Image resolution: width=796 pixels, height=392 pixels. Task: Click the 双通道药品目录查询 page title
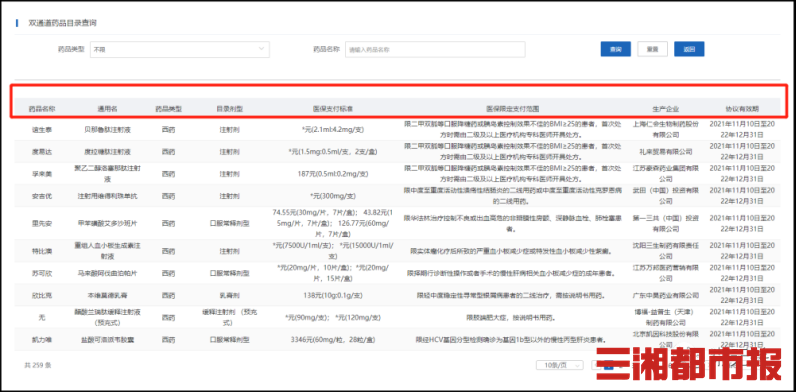tap(62, 23)
